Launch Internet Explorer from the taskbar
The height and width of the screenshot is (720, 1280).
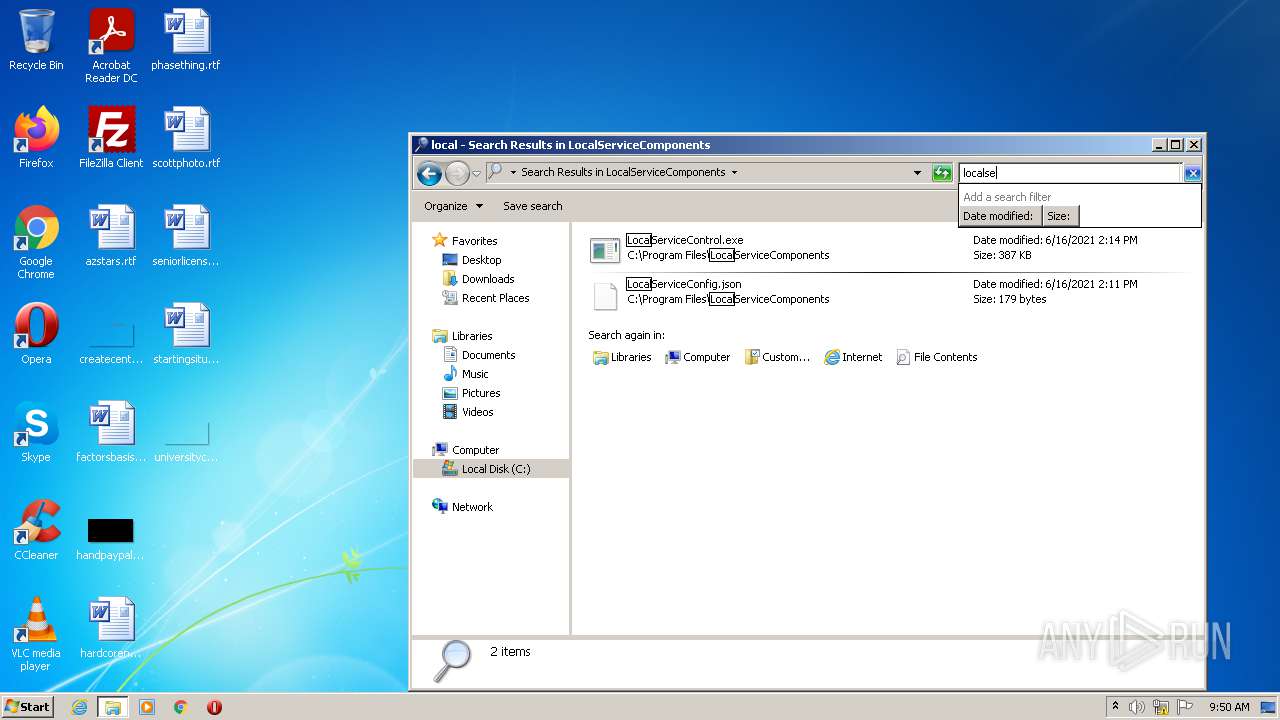[79, 707]
